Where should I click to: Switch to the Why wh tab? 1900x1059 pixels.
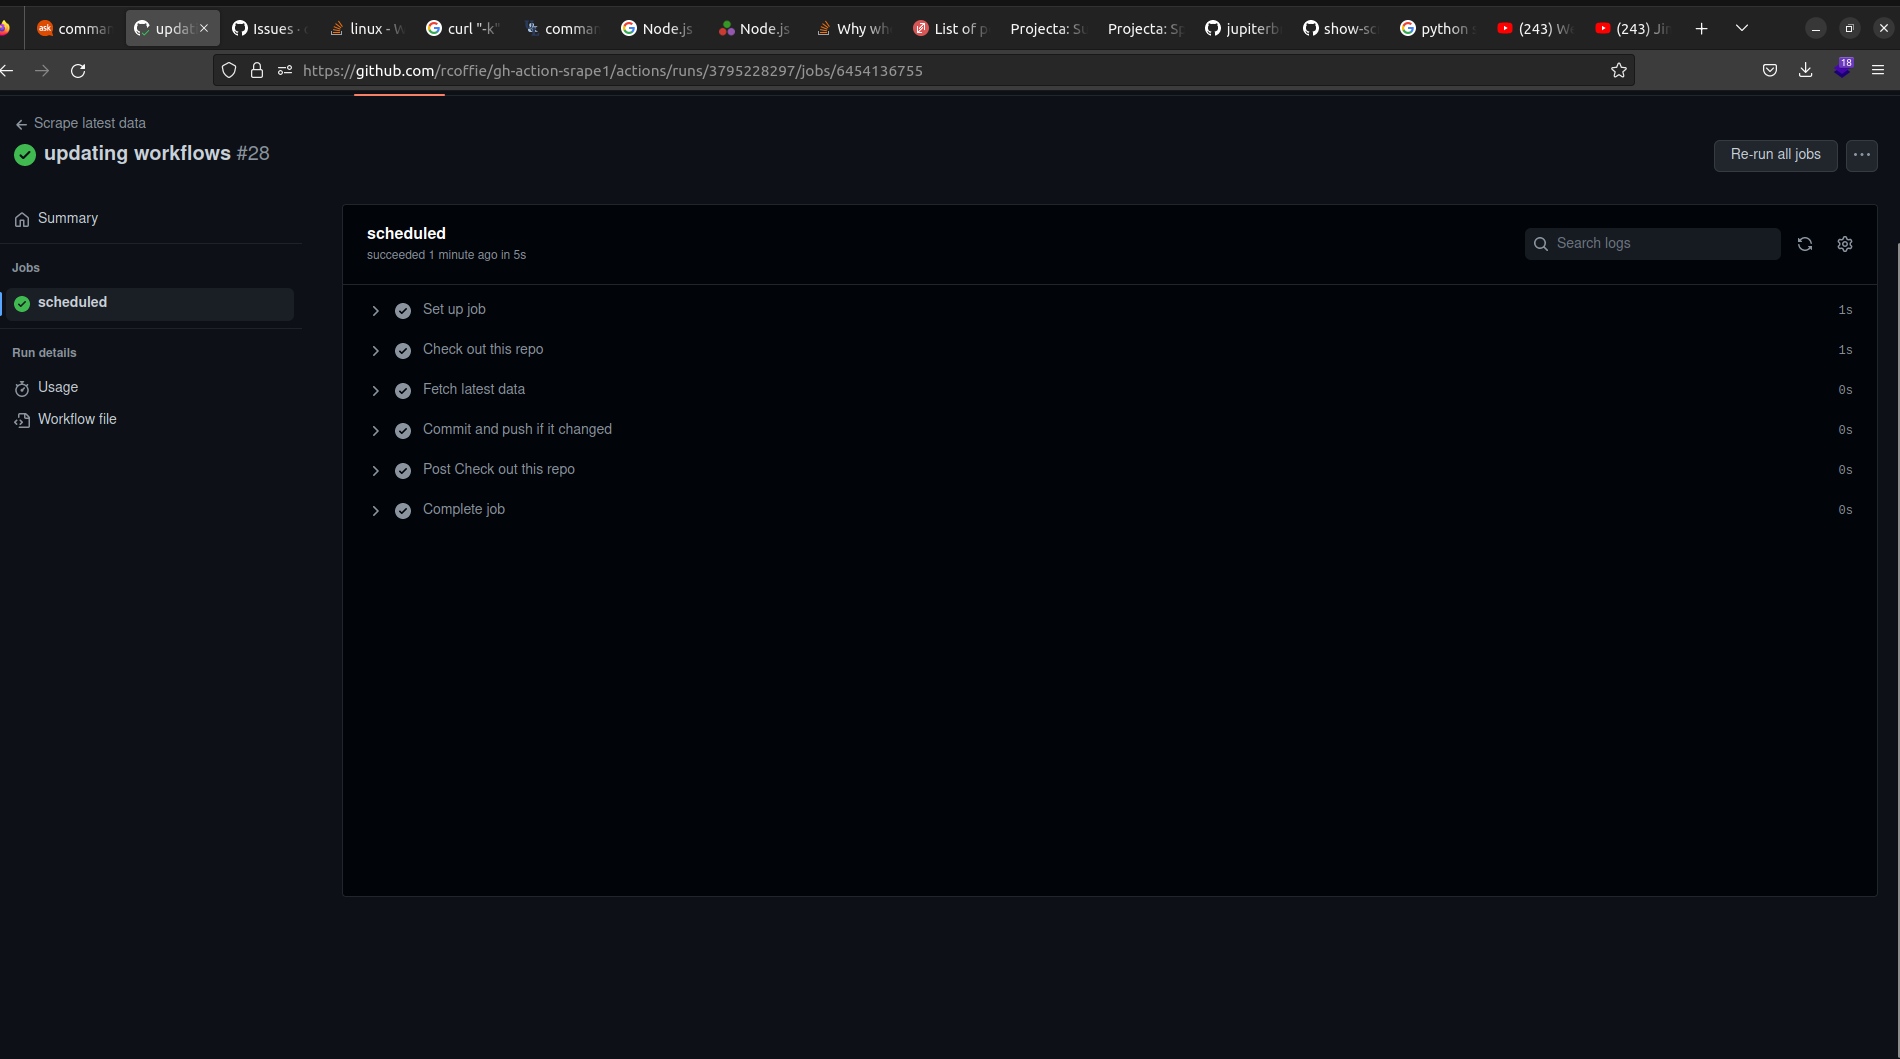point(854,28)
